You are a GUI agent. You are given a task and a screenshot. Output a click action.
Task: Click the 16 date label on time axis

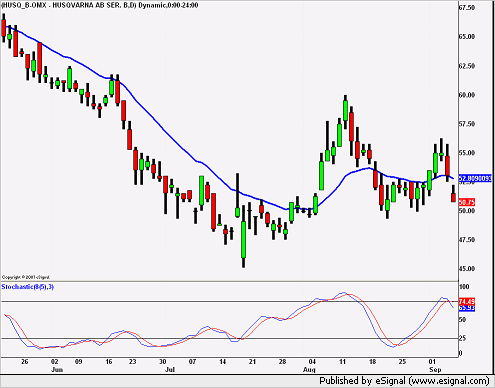pos(109,362)
